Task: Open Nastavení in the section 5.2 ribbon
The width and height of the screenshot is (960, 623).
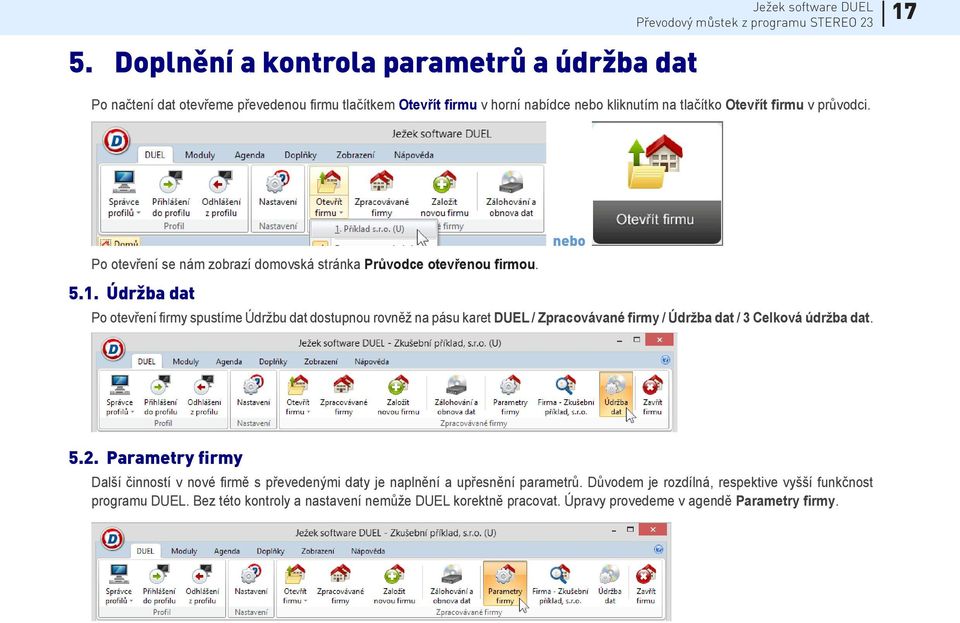Action: click(x=251, y=581)
